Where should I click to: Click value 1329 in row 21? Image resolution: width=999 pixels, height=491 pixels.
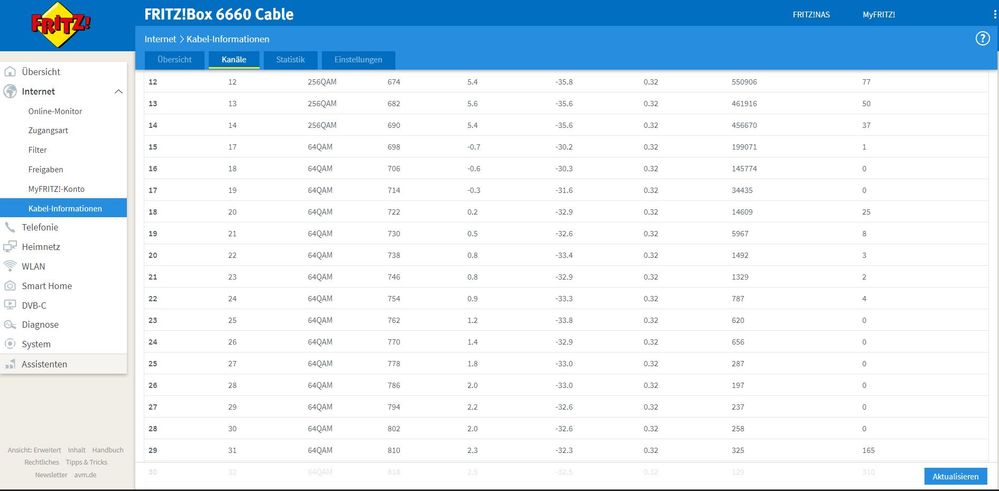click(x=740, y=277)
